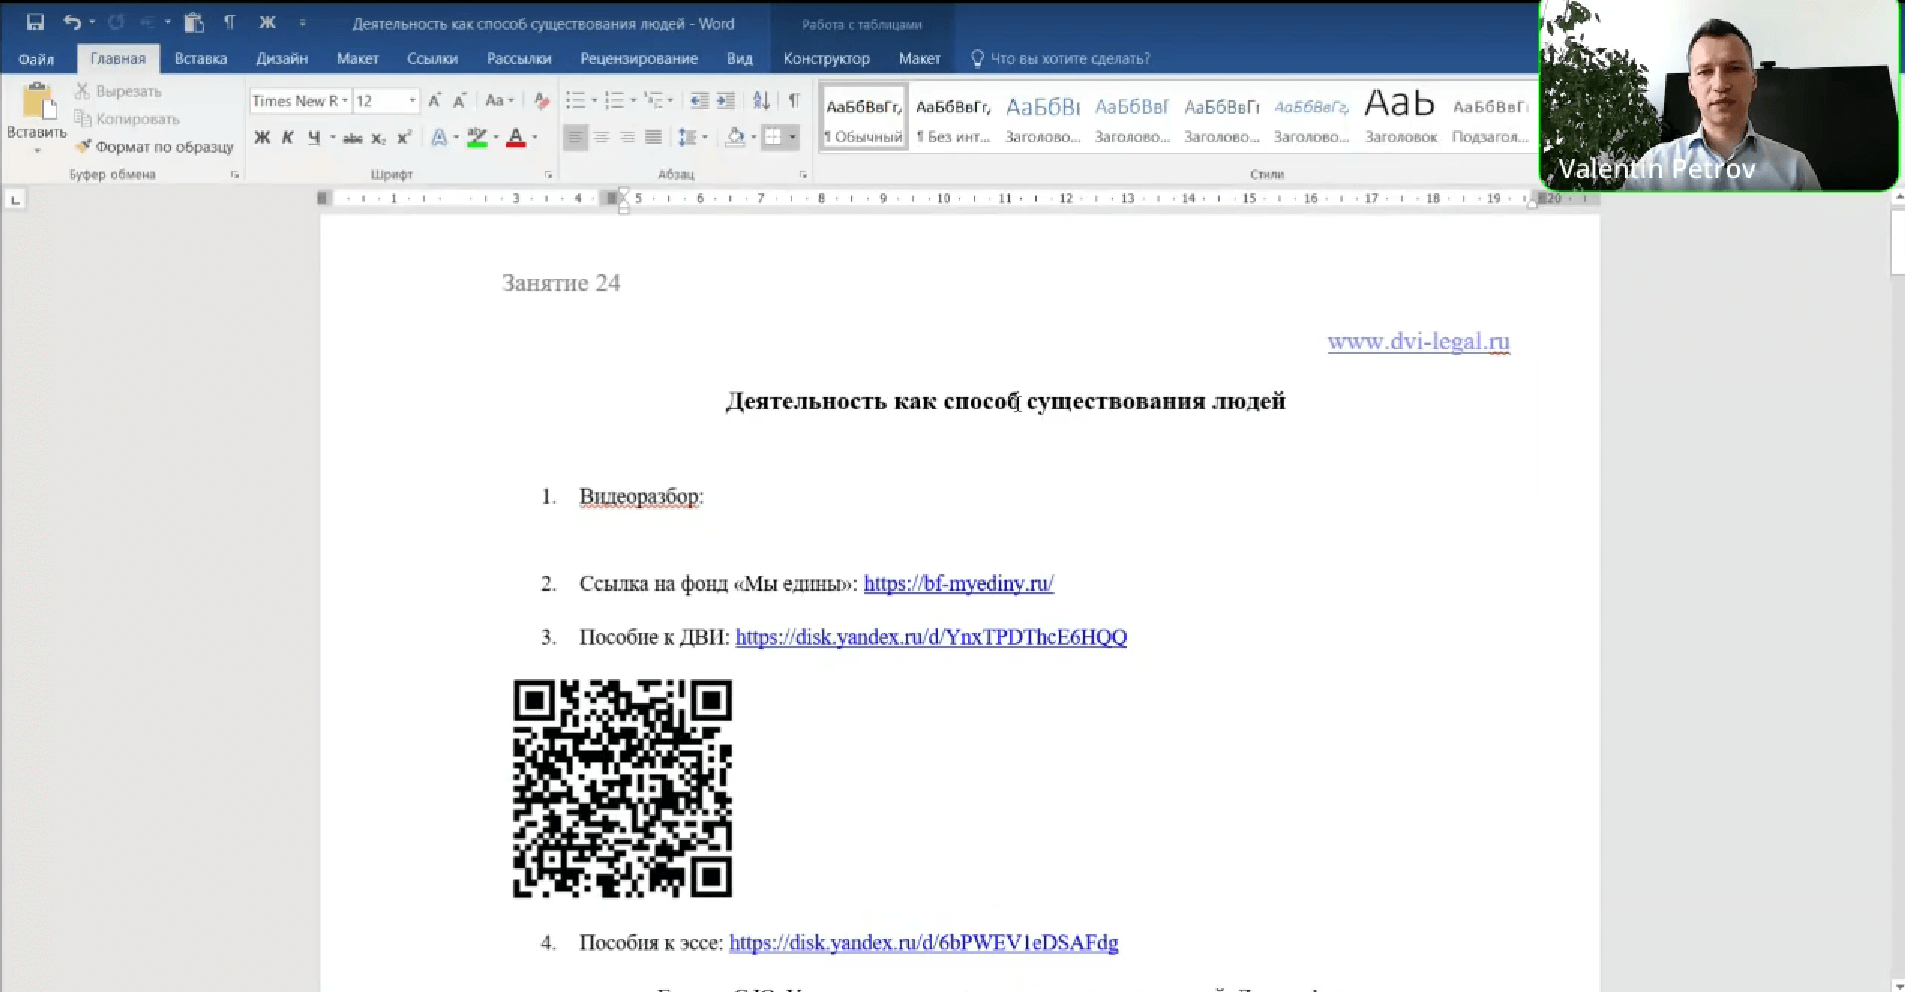The width and height of the screenshot is (1905, 992).
Task: Open the 6bPWEV1eDSAFdg Yandex disk link
Action: [924, 942]
